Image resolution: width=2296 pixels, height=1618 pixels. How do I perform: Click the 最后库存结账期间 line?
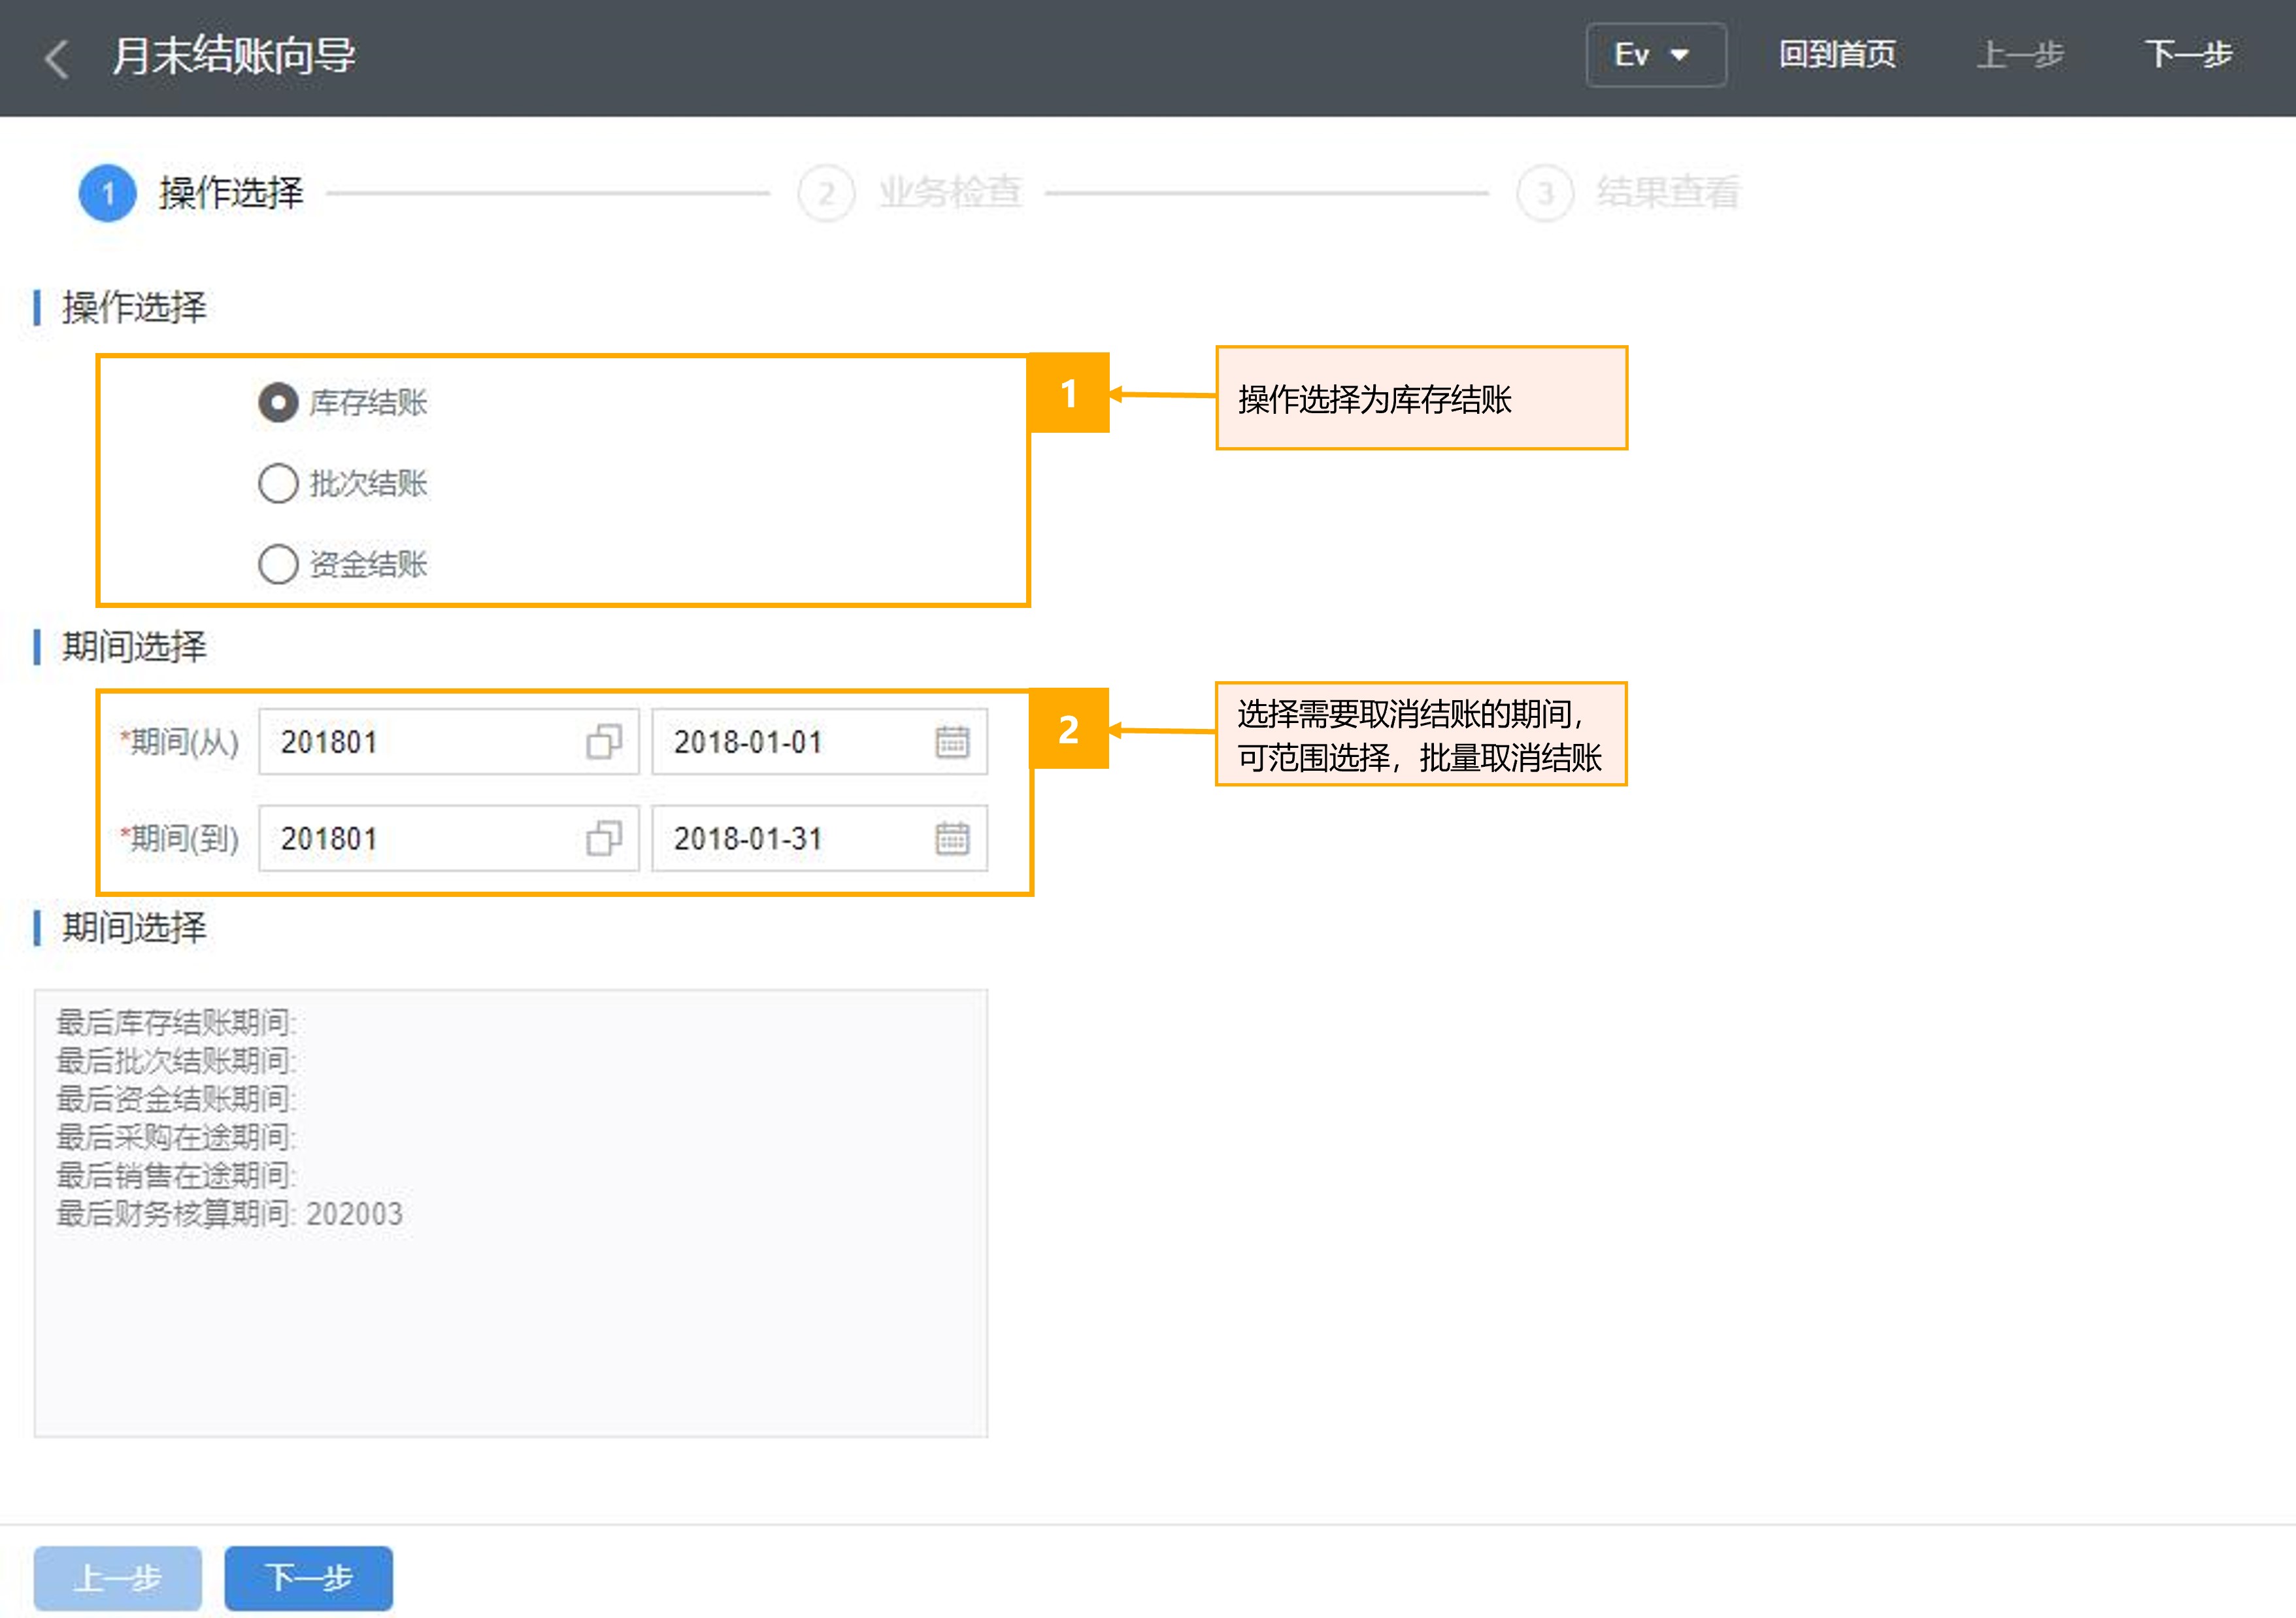[177, 1023]
